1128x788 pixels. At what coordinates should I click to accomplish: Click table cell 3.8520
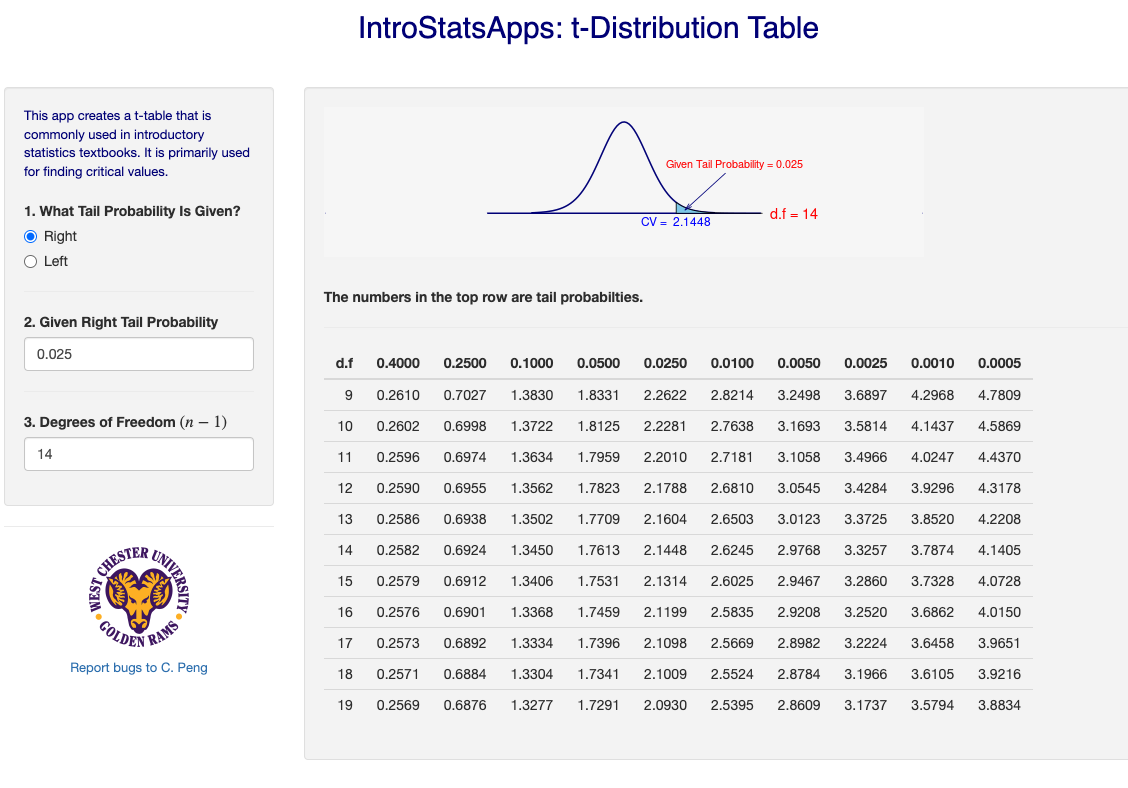932,520
